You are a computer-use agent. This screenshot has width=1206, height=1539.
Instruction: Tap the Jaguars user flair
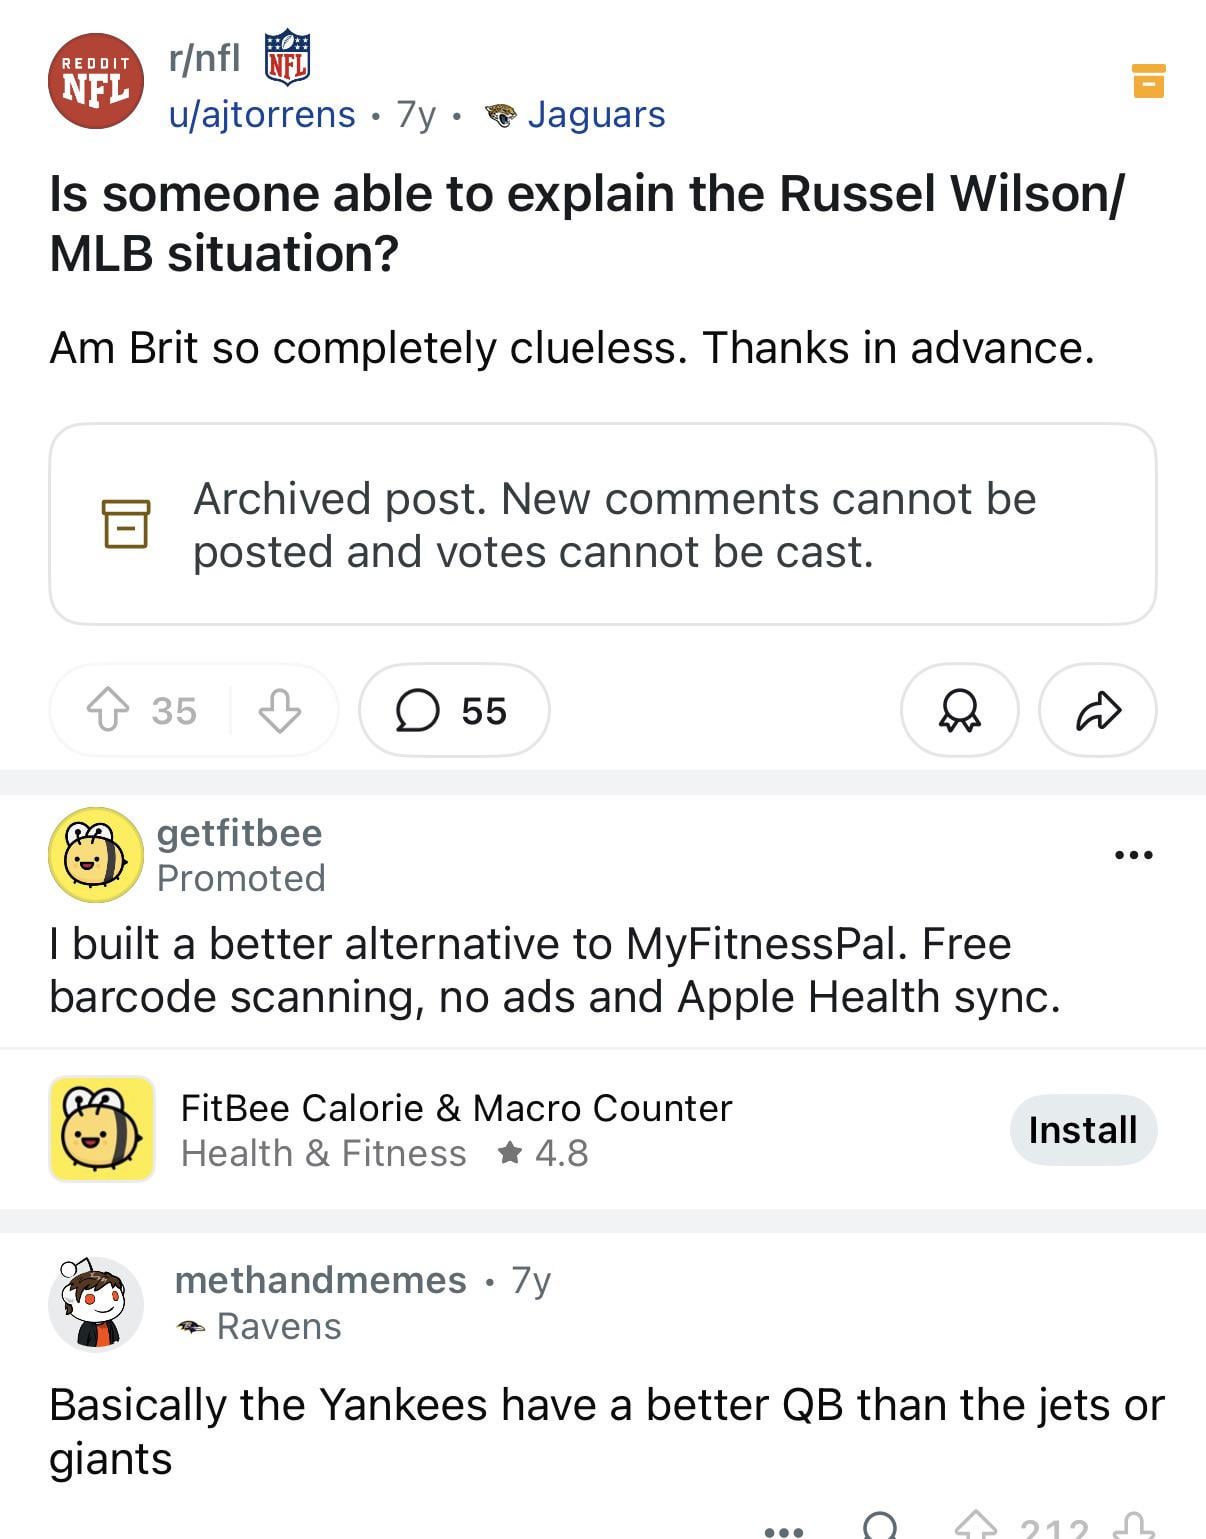596,115
